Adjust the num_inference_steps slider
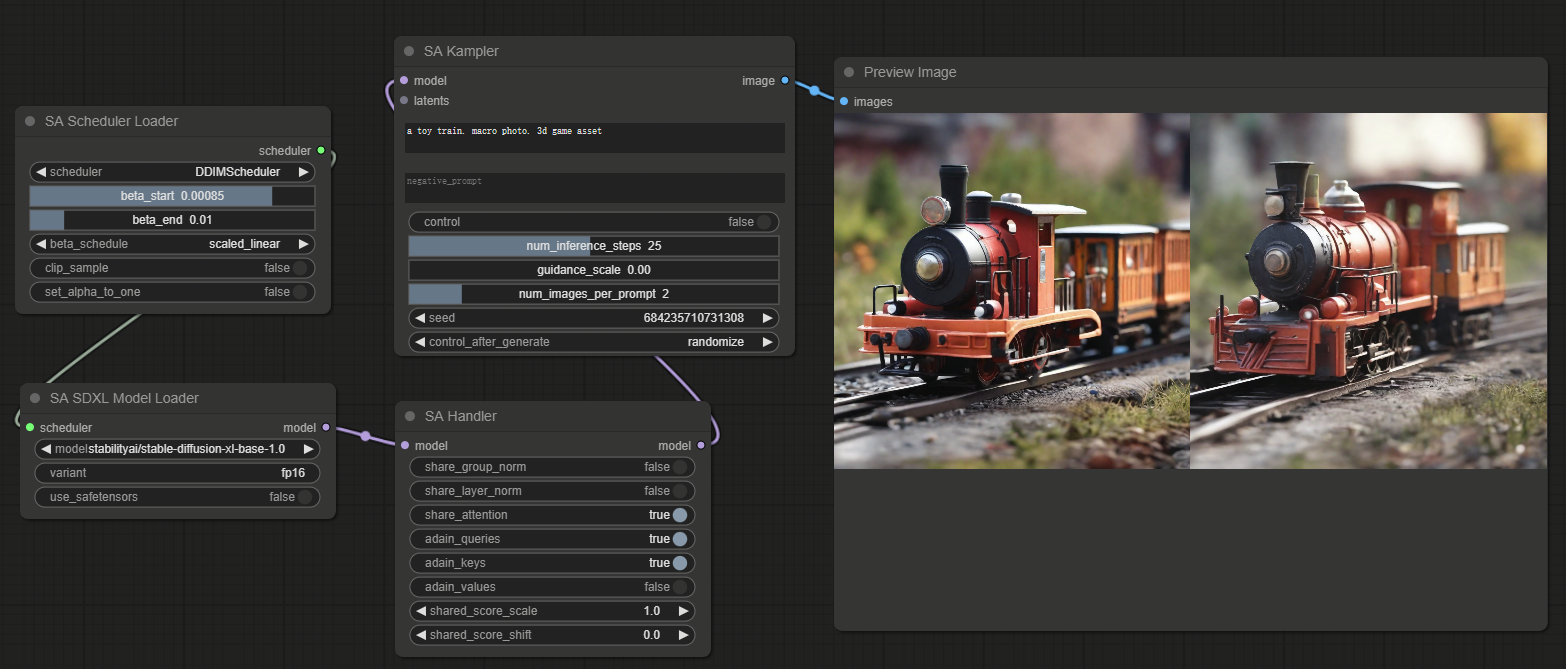This screenshot has height=669, width=1566. point(594,246)
